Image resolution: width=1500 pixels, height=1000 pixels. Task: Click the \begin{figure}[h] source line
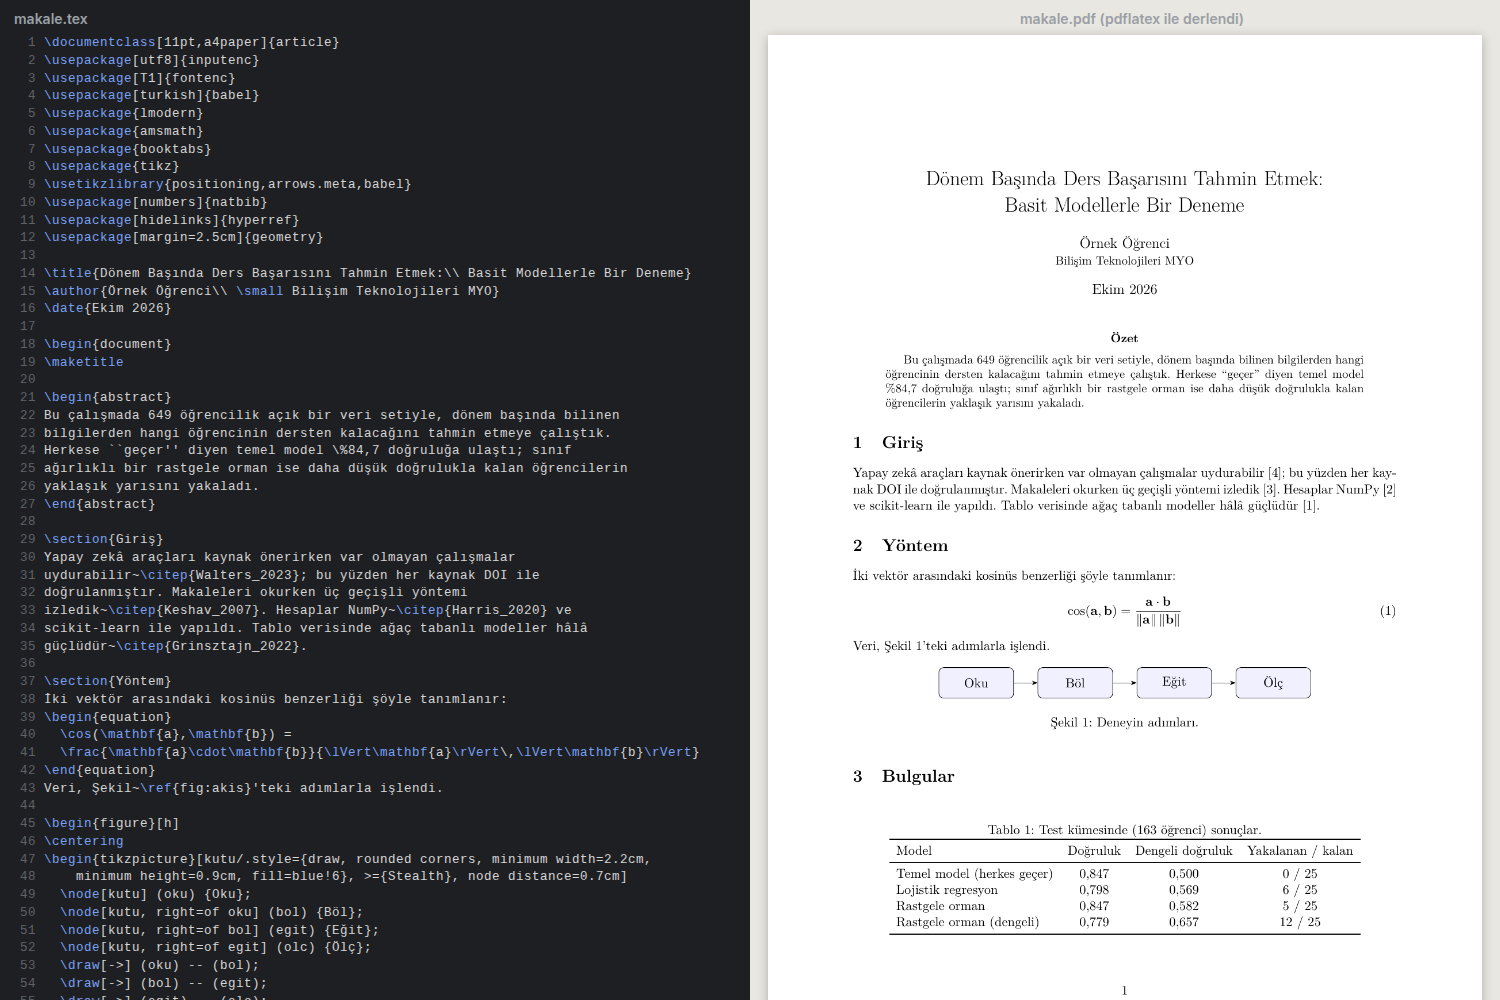point(112,823)
